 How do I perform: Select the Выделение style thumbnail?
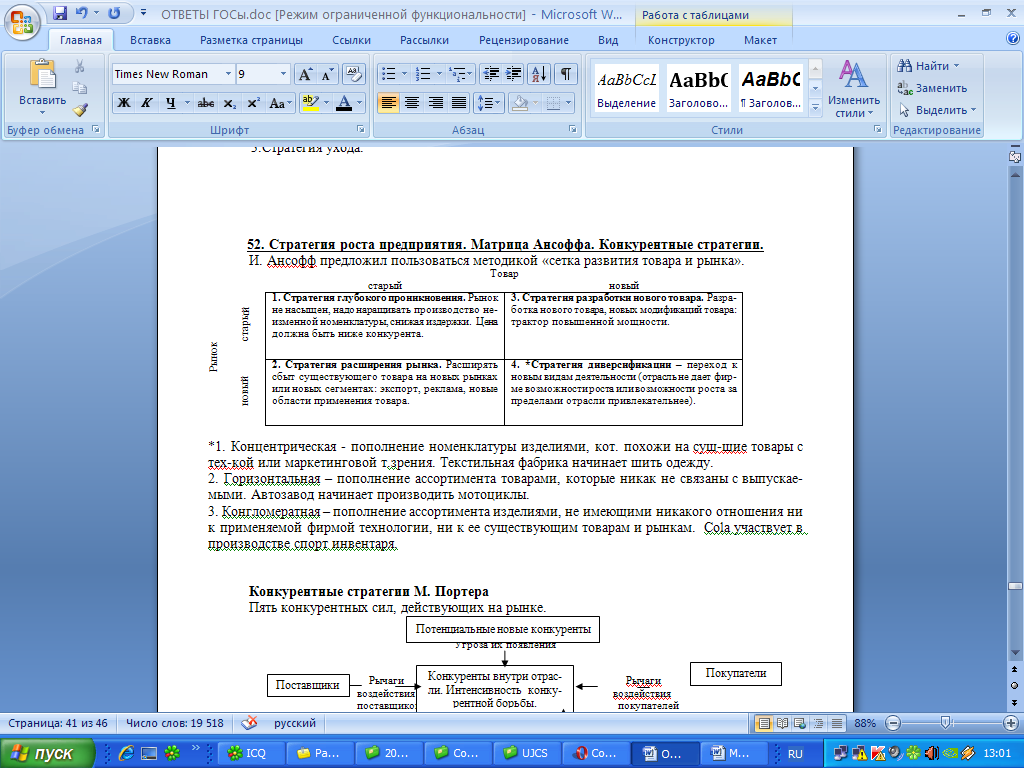626,88
